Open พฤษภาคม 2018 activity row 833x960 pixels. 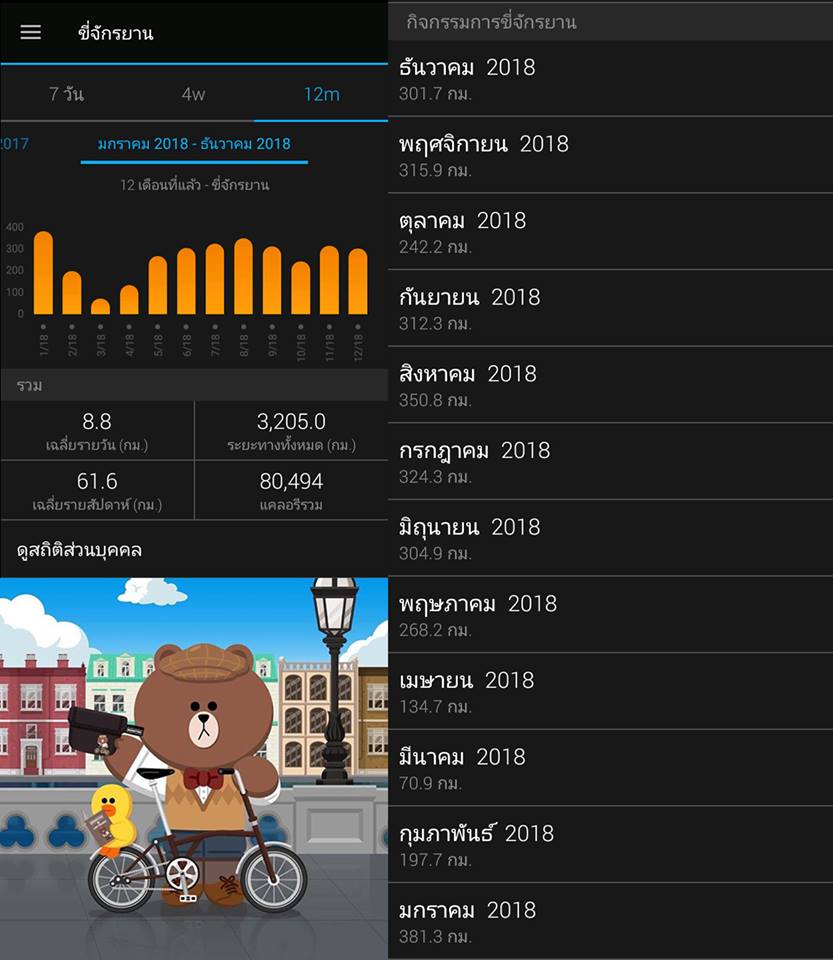click(x=610, y=615)
